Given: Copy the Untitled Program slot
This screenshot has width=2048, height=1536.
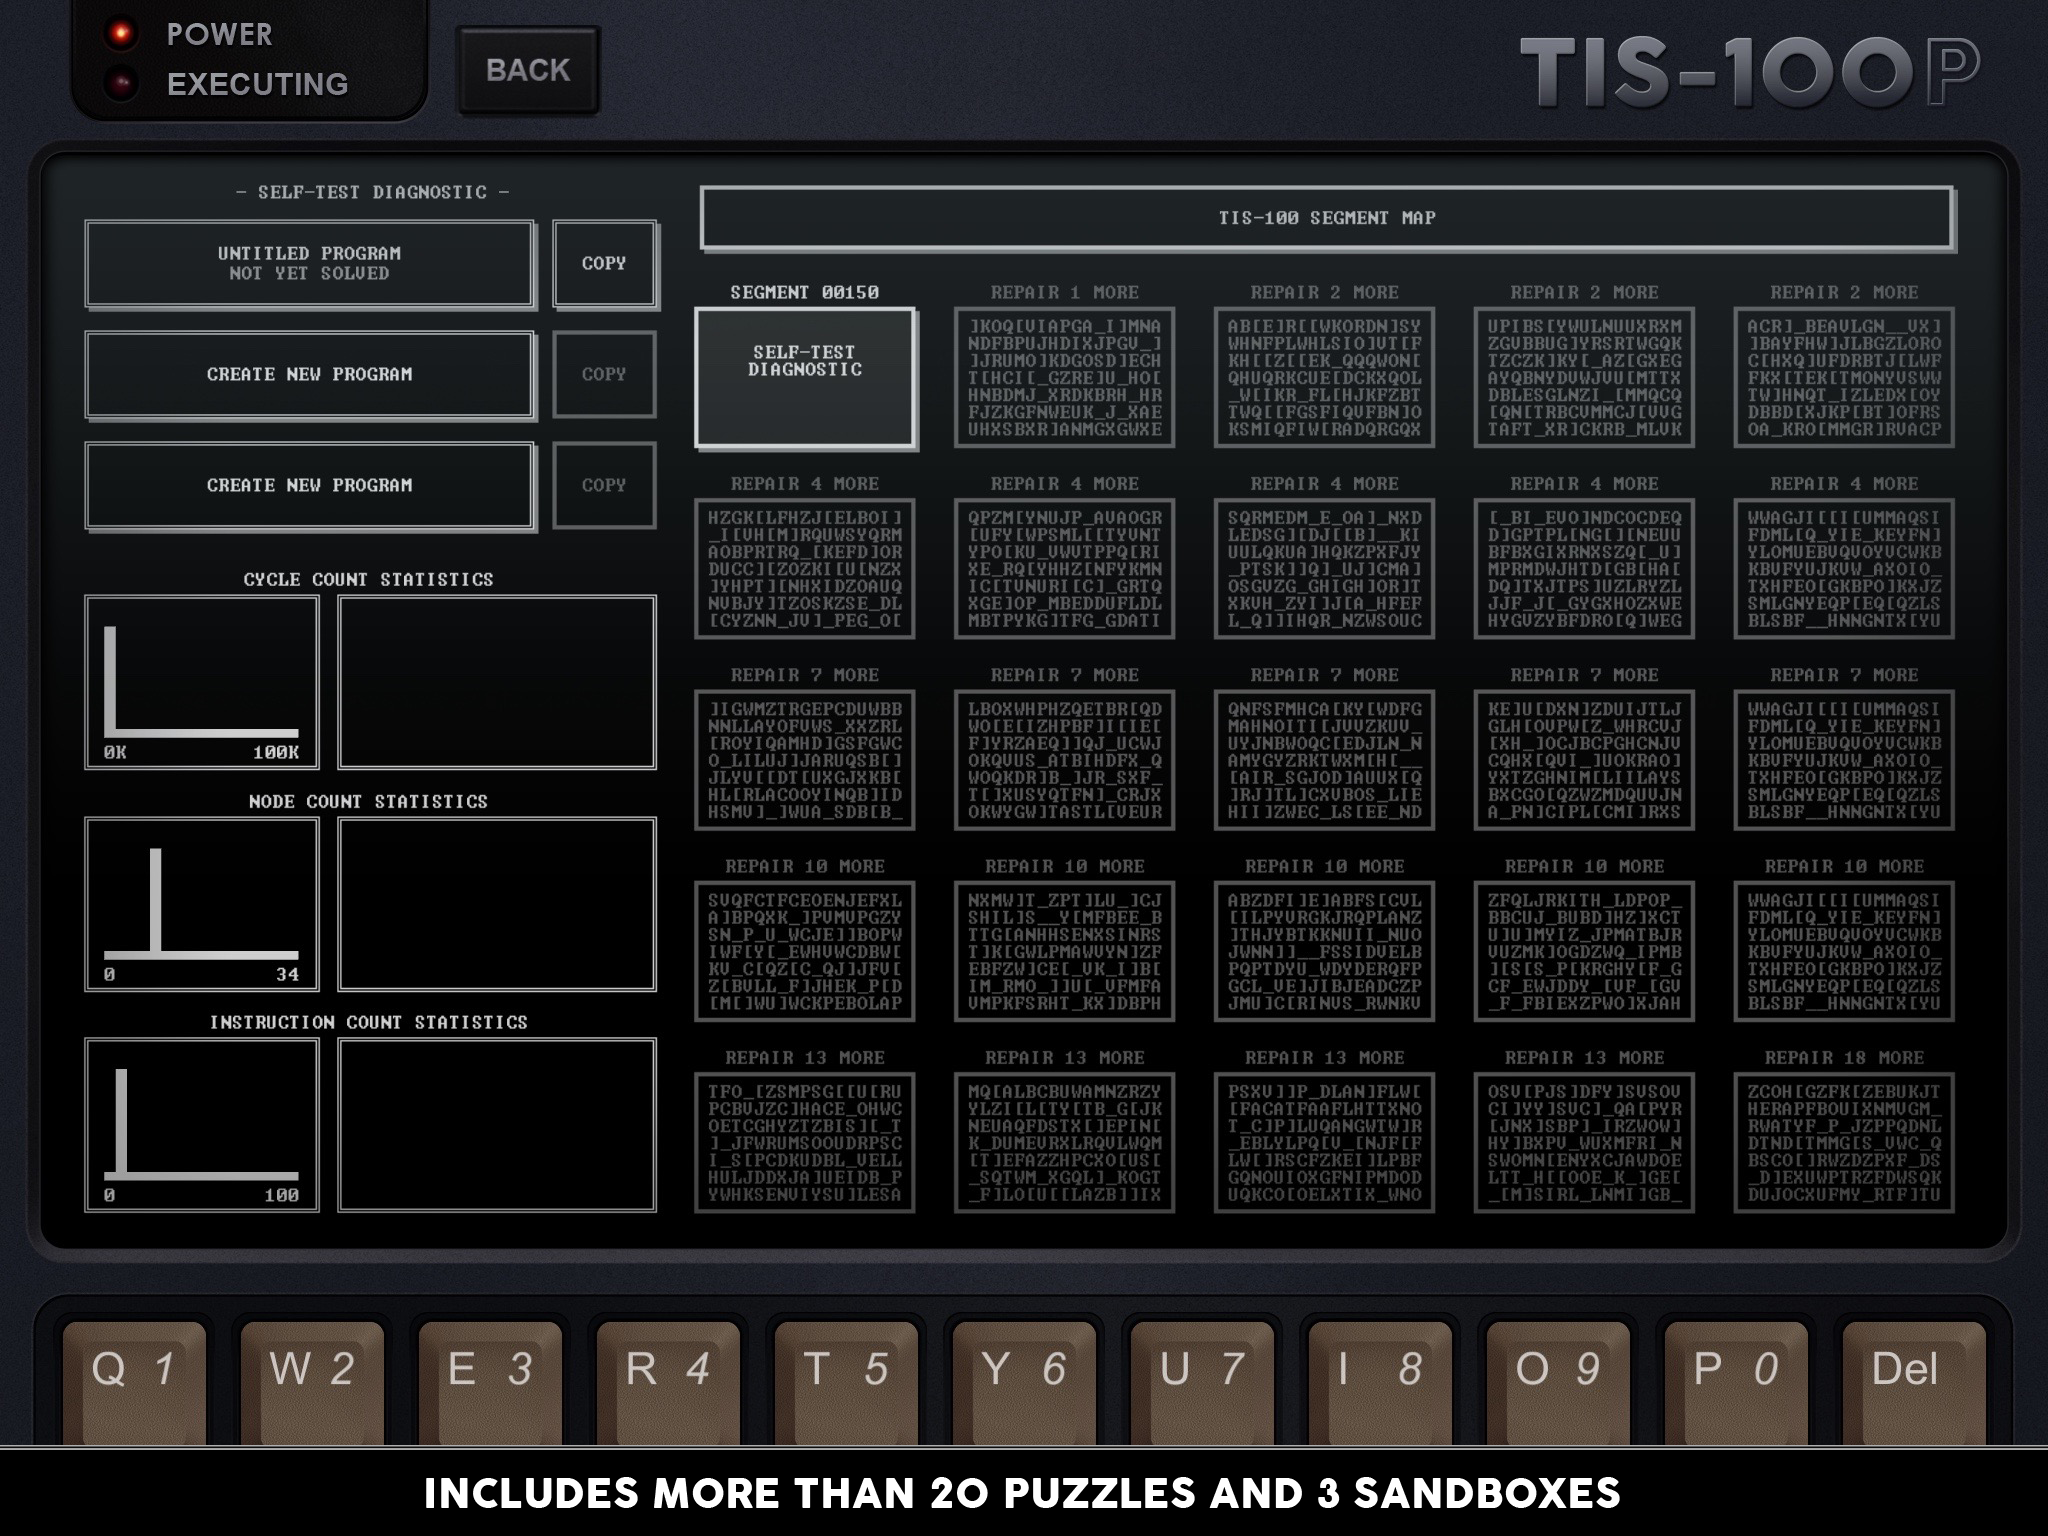Looking at the screenshot, I should coord(604,264).
